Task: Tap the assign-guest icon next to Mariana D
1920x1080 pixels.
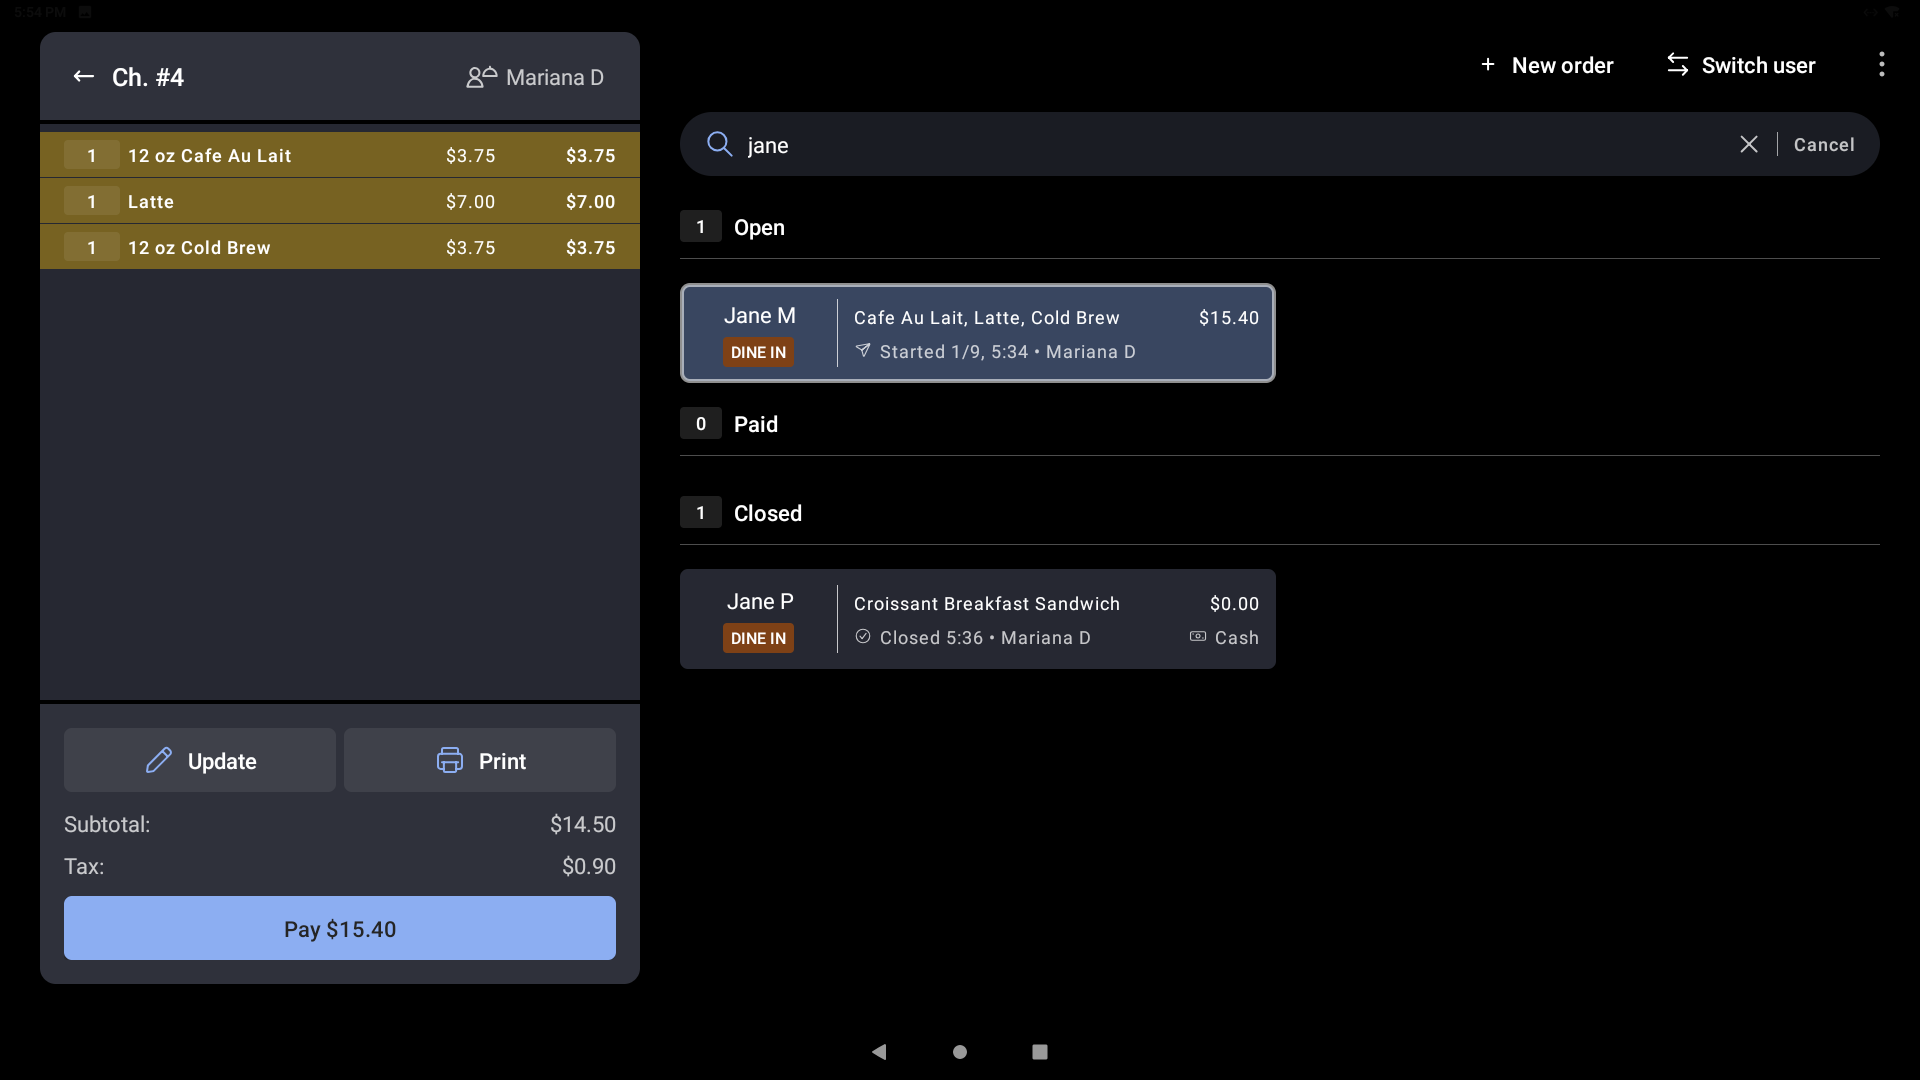Action: [481, 76]
